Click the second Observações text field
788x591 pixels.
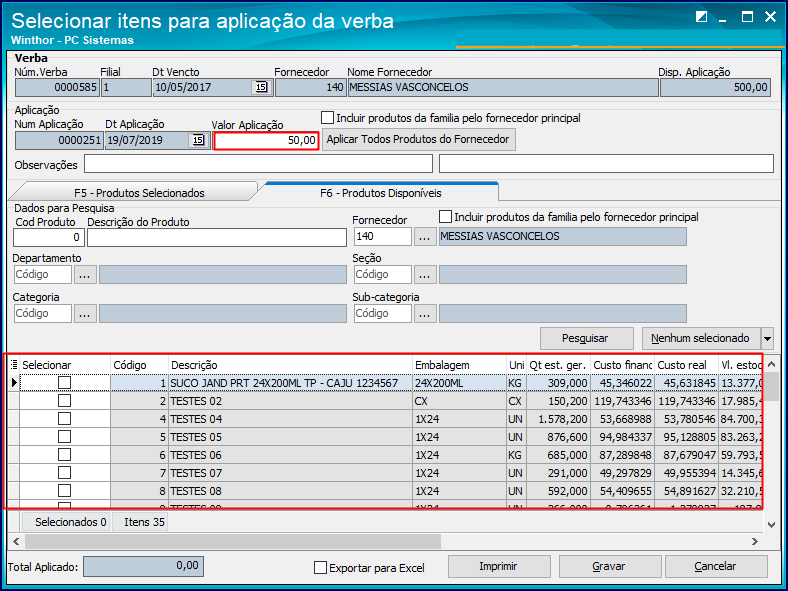click(607, 164)
